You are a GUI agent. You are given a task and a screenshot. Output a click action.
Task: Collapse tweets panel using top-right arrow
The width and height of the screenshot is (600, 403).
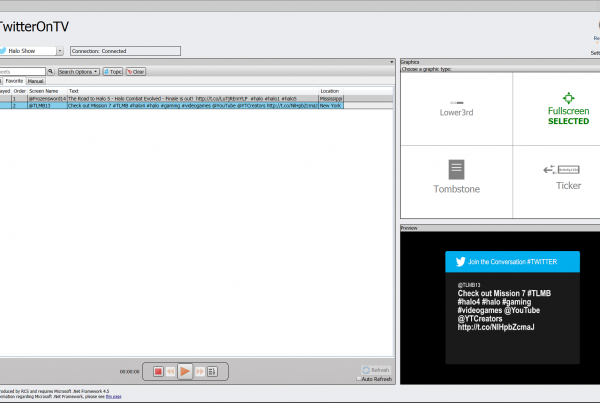coord(391,62)
